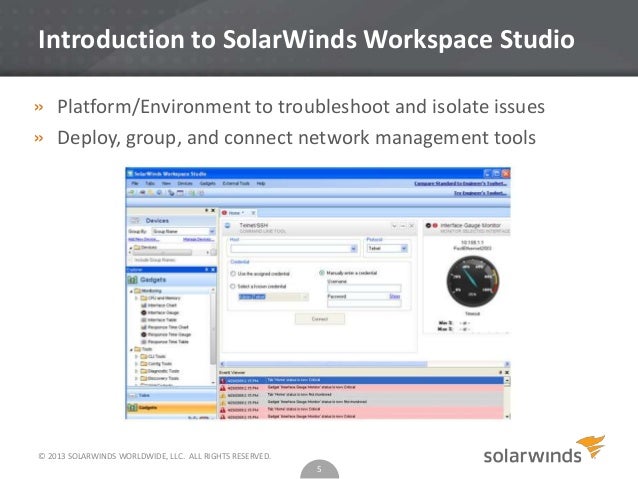Click the Connect button
The height and width of the screenshot is (479, 638).
point(320,319)
